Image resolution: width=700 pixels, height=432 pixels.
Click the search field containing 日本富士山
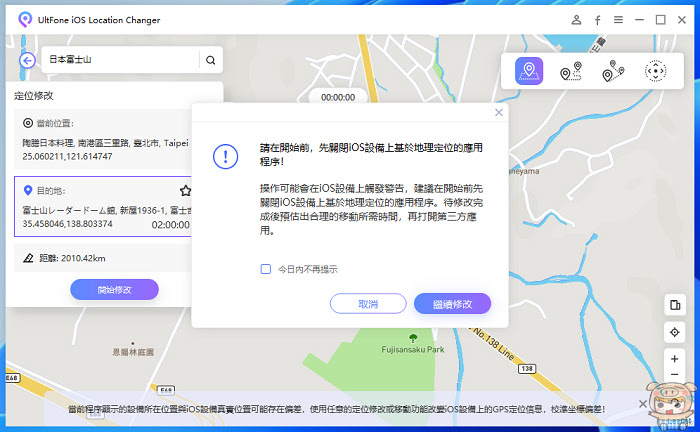point(121,59)
